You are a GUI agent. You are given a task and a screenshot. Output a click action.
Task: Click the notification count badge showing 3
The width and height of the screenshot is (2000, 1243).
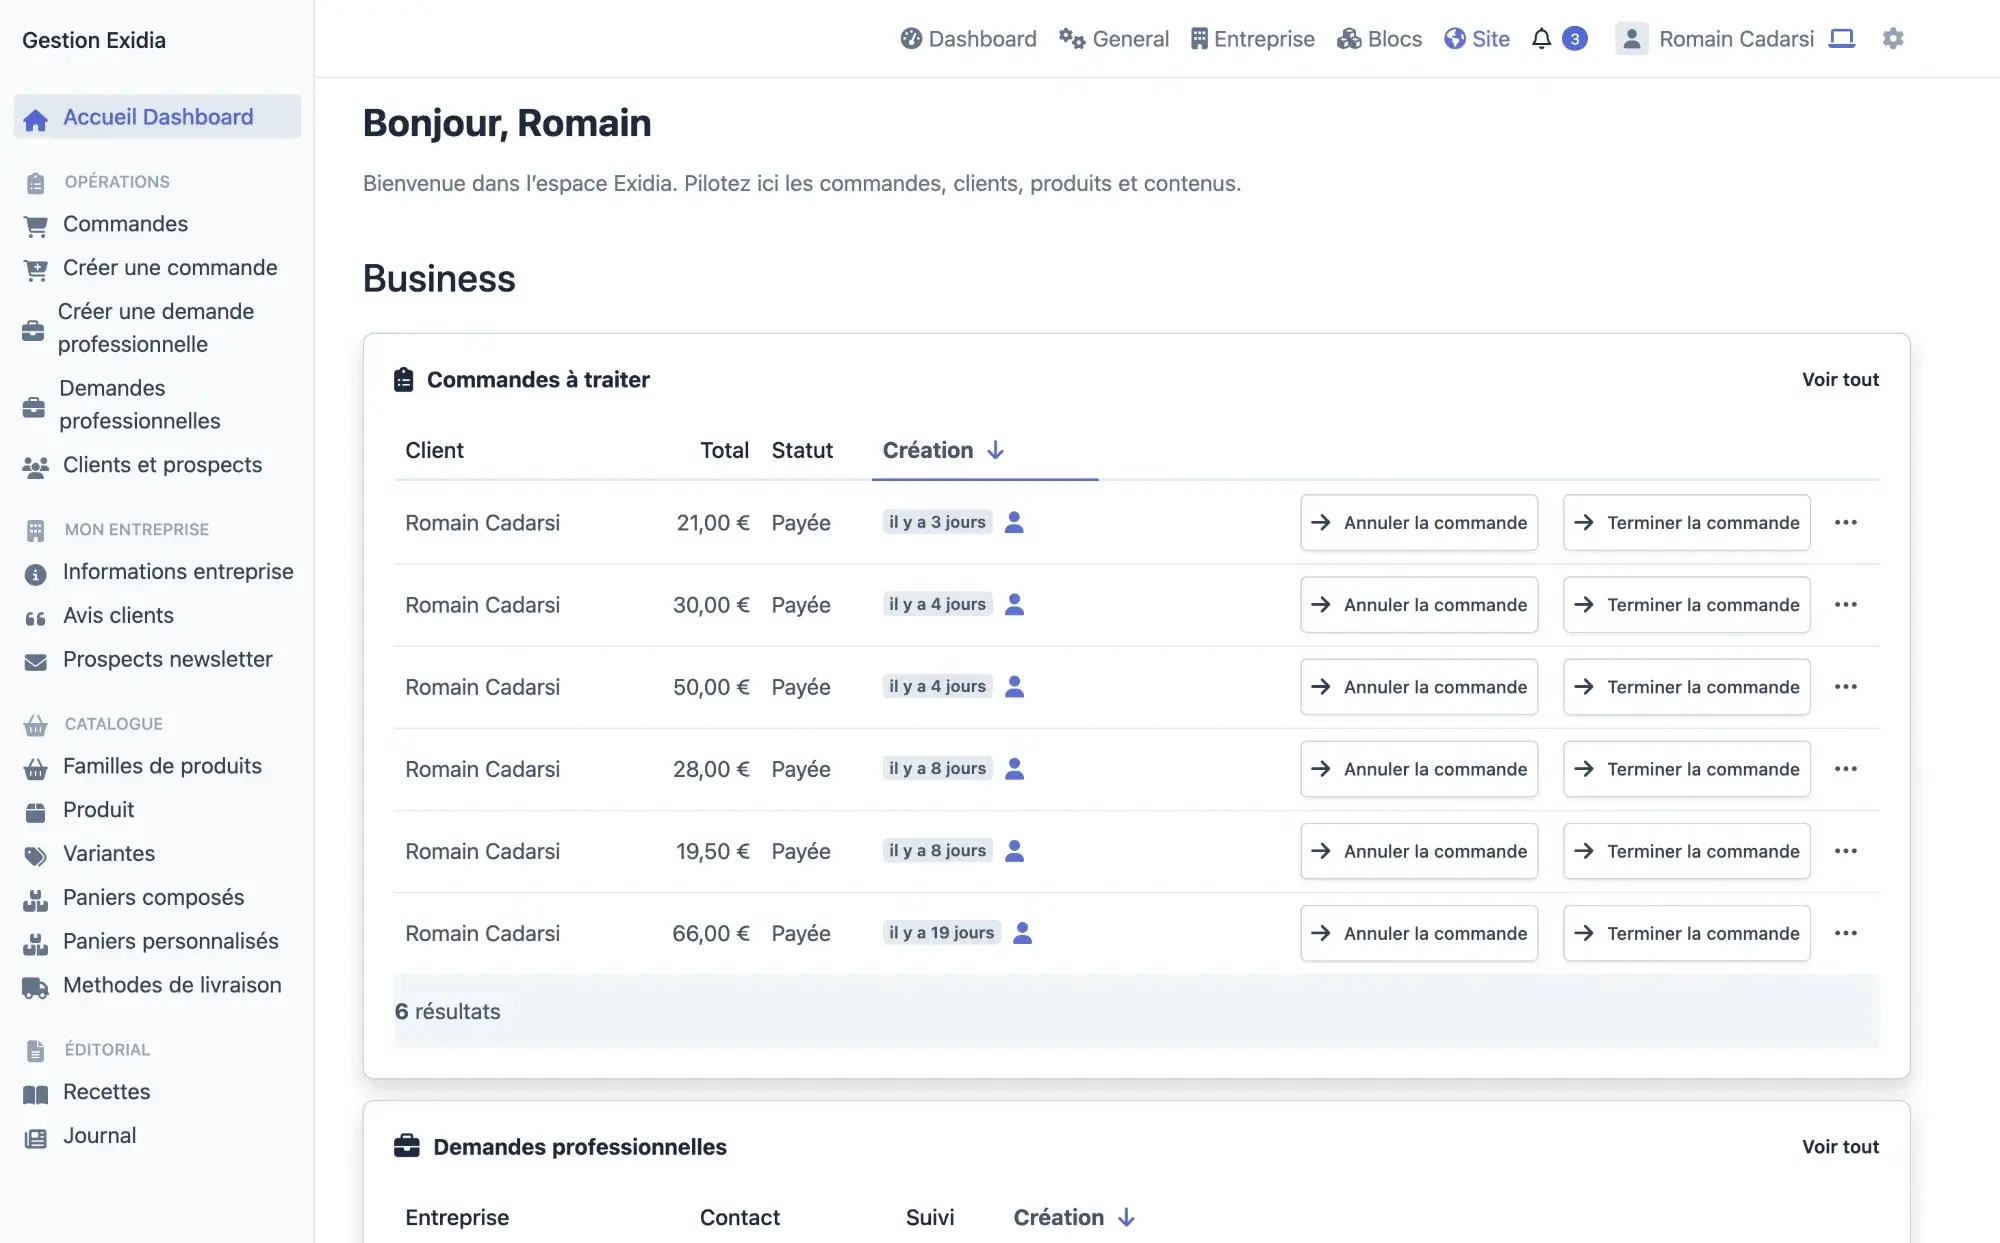point(1574,39)
